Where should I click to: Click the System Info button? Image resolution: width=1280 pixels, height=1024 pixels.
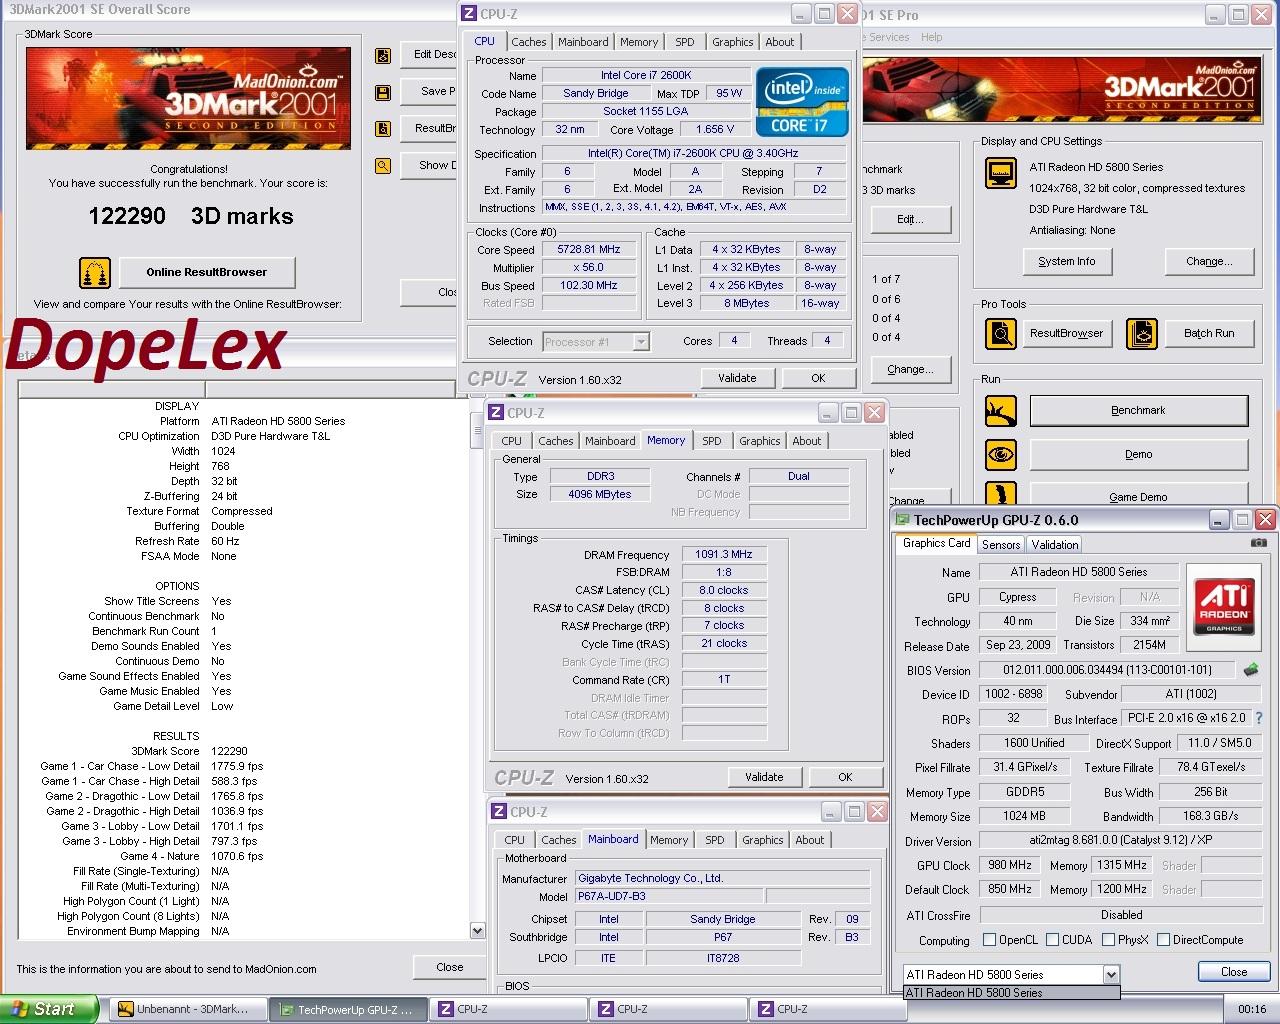click(1066, 261)
